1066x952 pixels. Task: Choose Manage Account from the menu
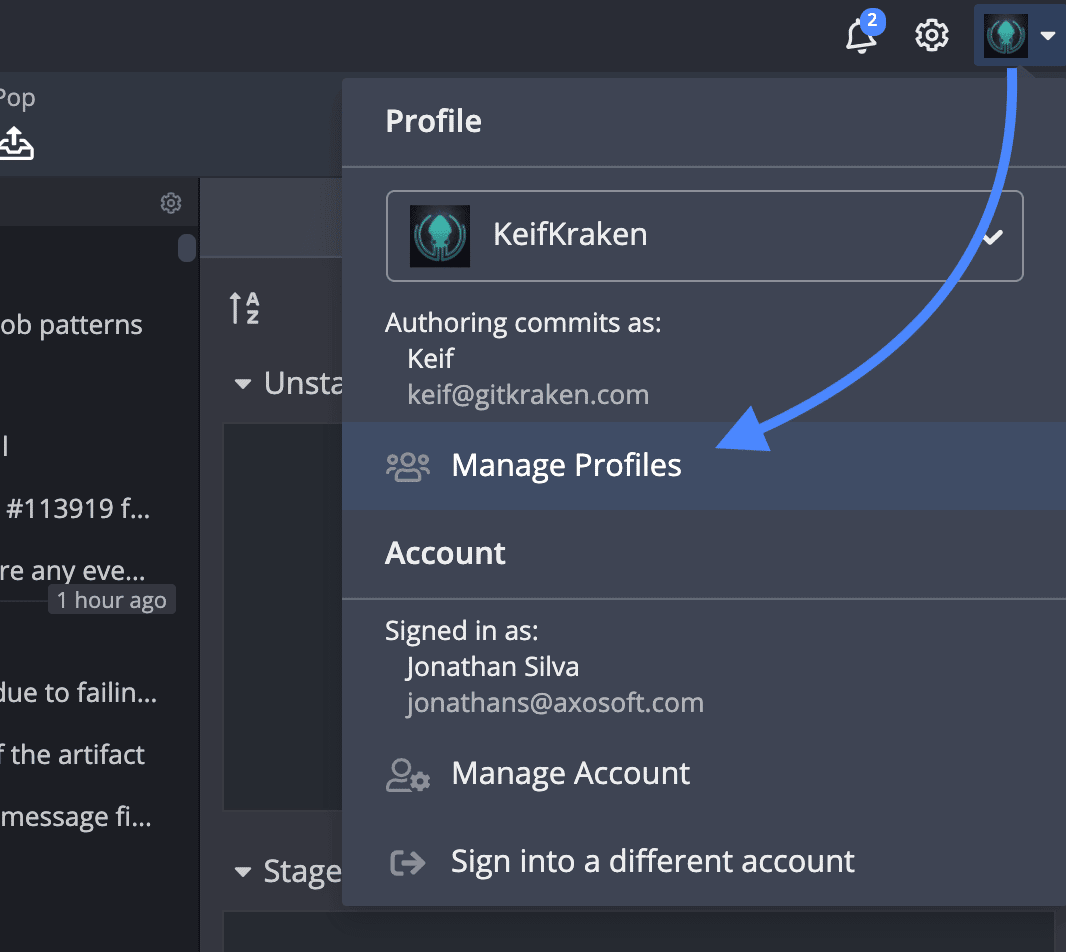tap(570, 774)
